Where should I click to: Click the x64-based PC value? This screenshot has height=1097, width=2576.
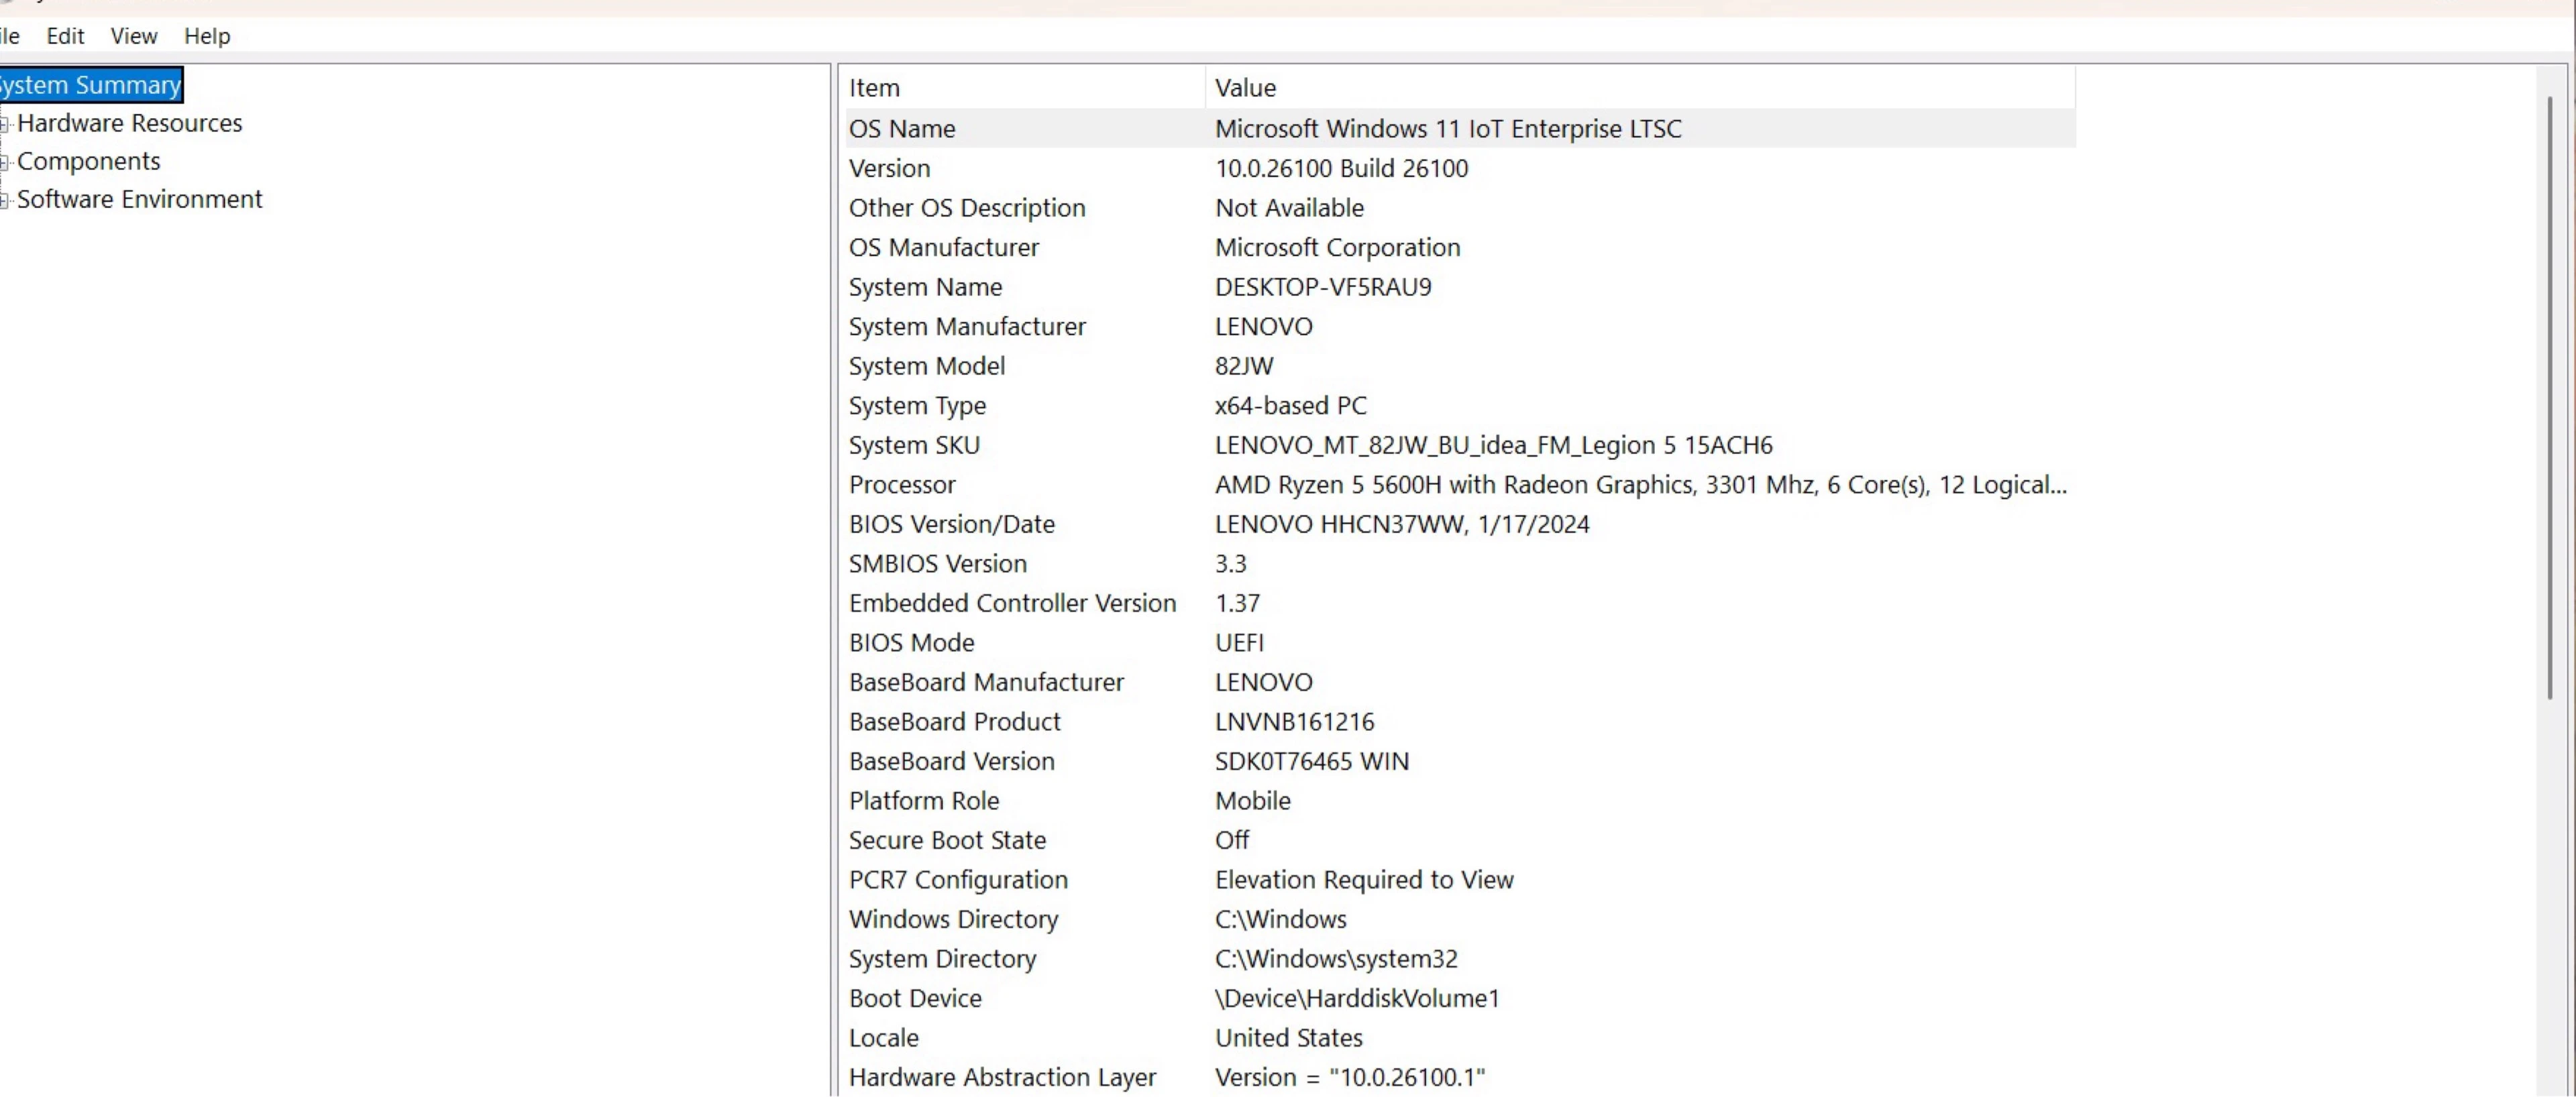point(1291,405)
